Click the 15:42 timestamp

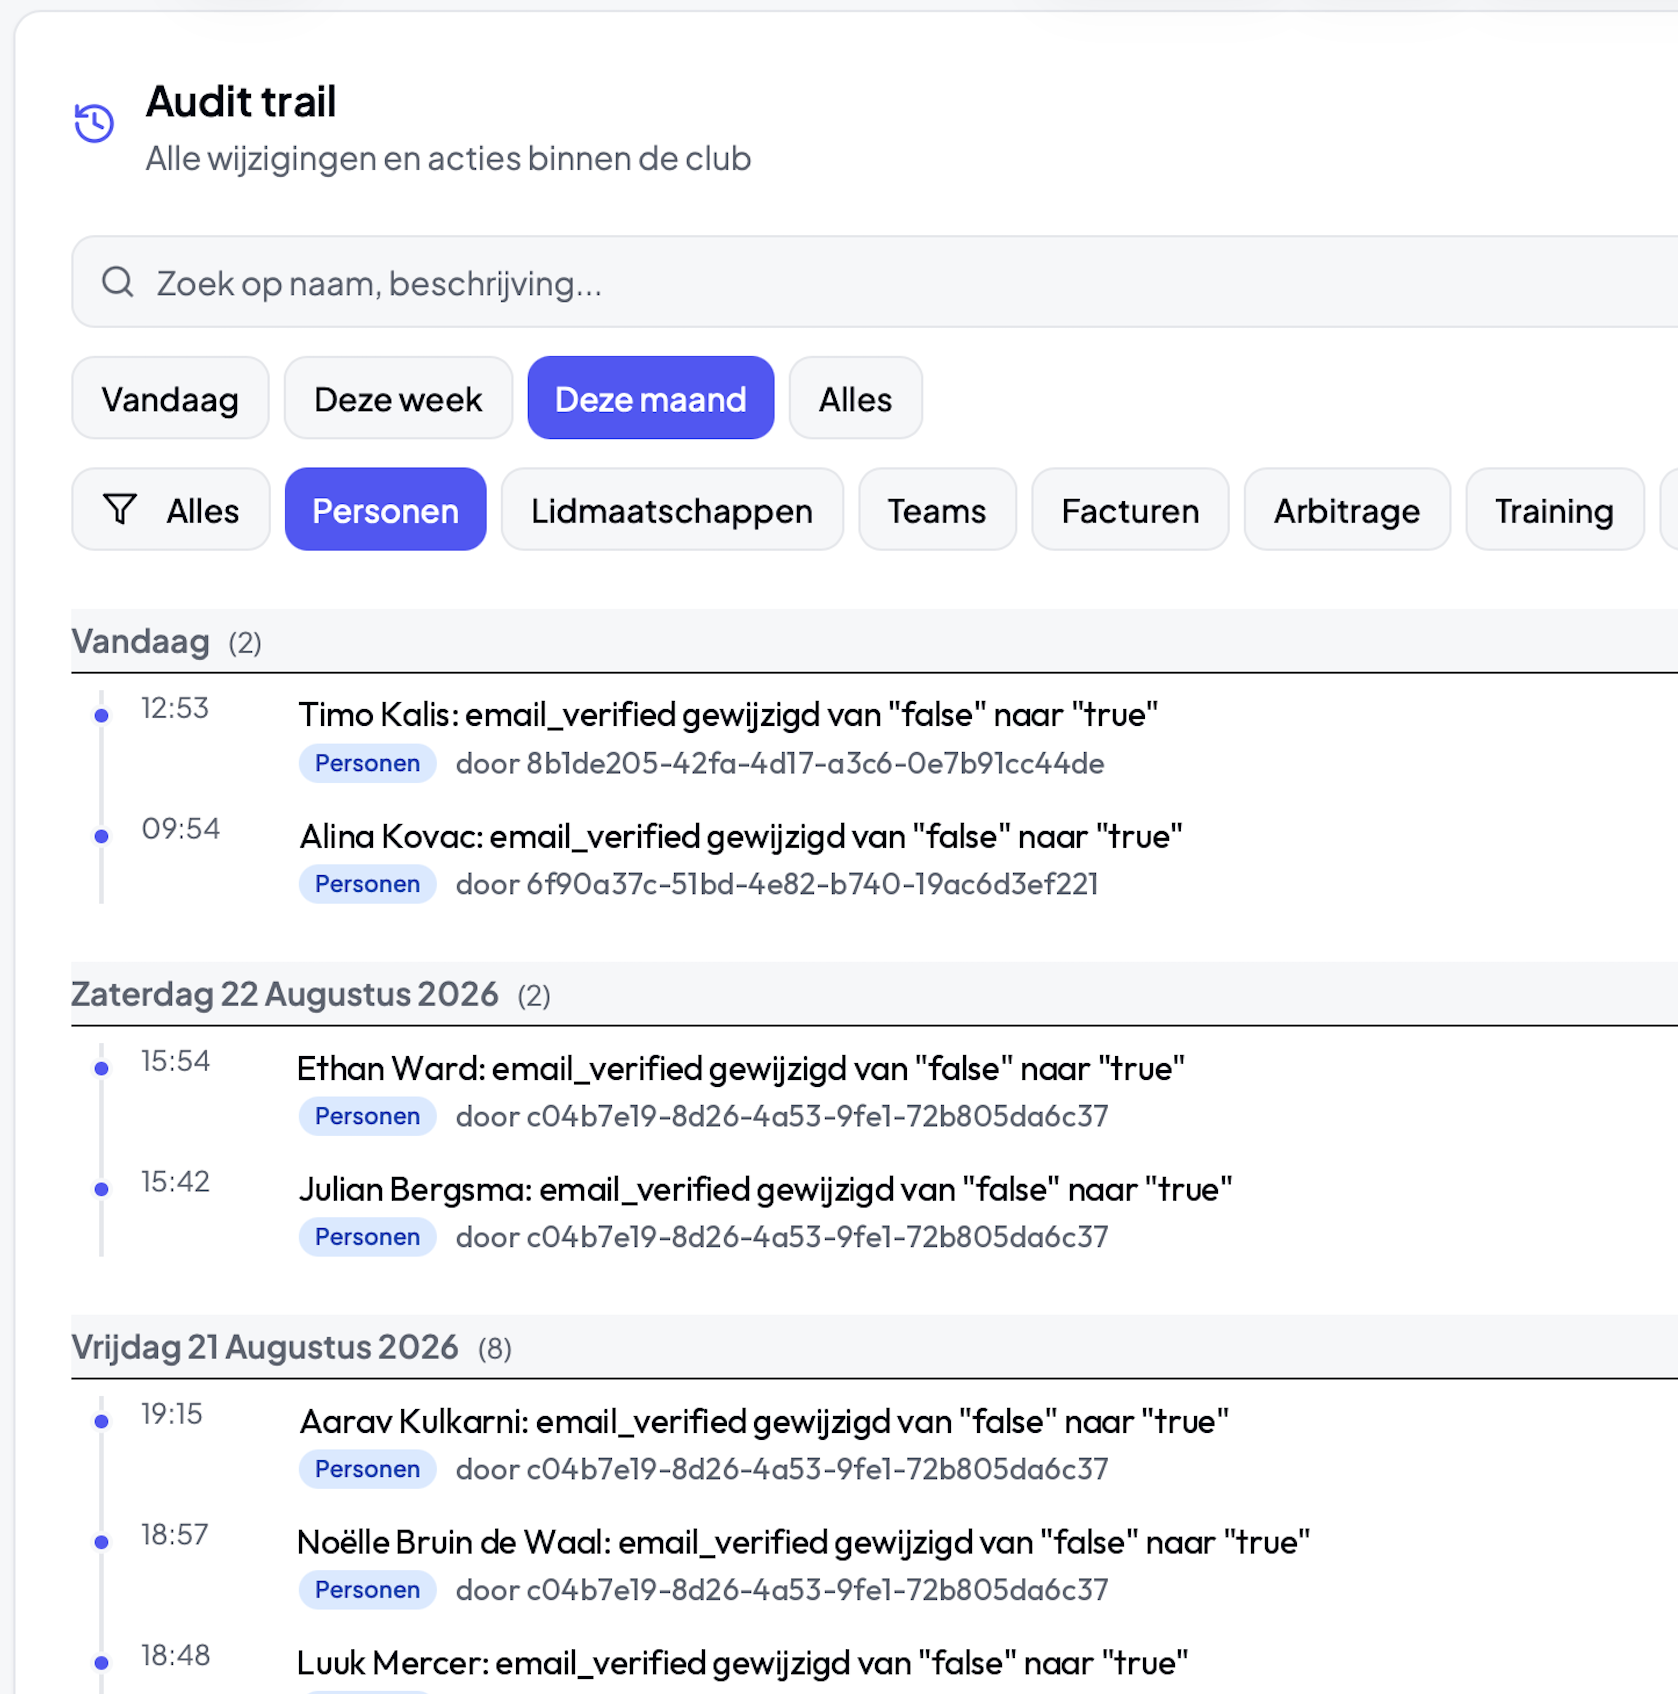click(x=175, y=1182)
